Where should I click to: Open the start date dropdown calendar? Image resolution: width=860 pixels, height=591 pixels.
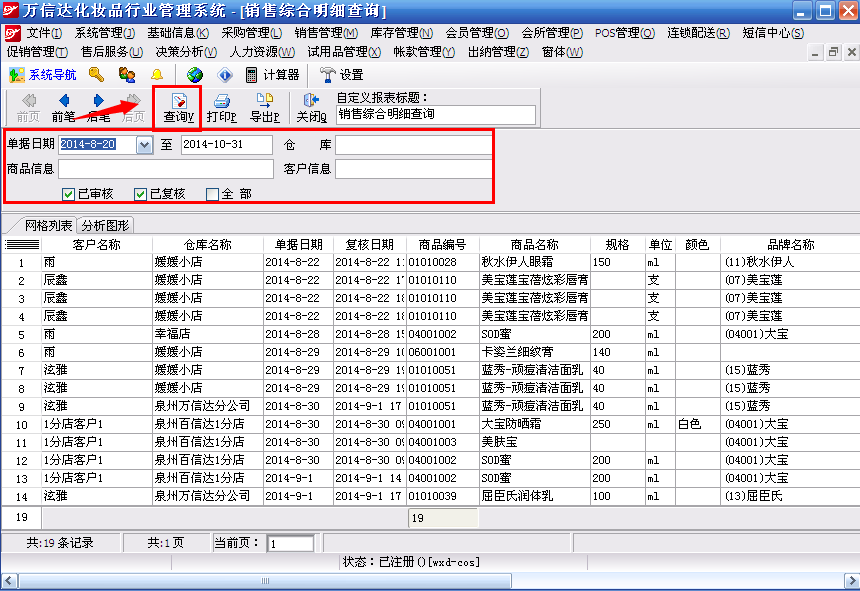click(144, 145)
